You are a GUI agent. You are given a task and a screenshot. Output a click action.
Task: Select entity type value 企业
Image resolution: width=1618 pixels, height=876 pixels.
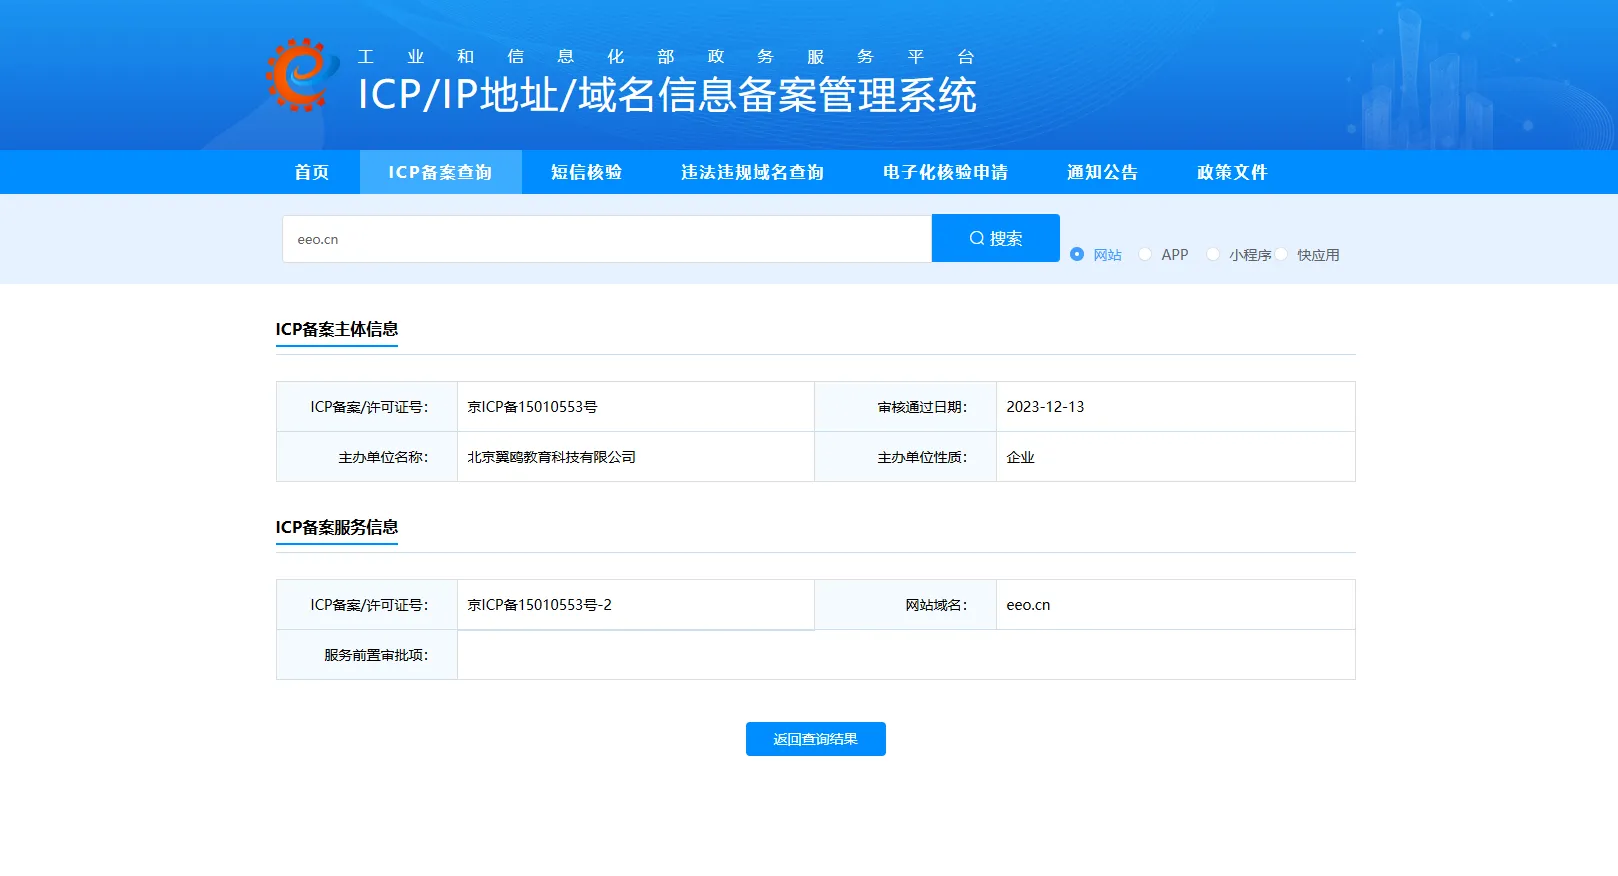pyautogui.click(x=1020, y=457)
